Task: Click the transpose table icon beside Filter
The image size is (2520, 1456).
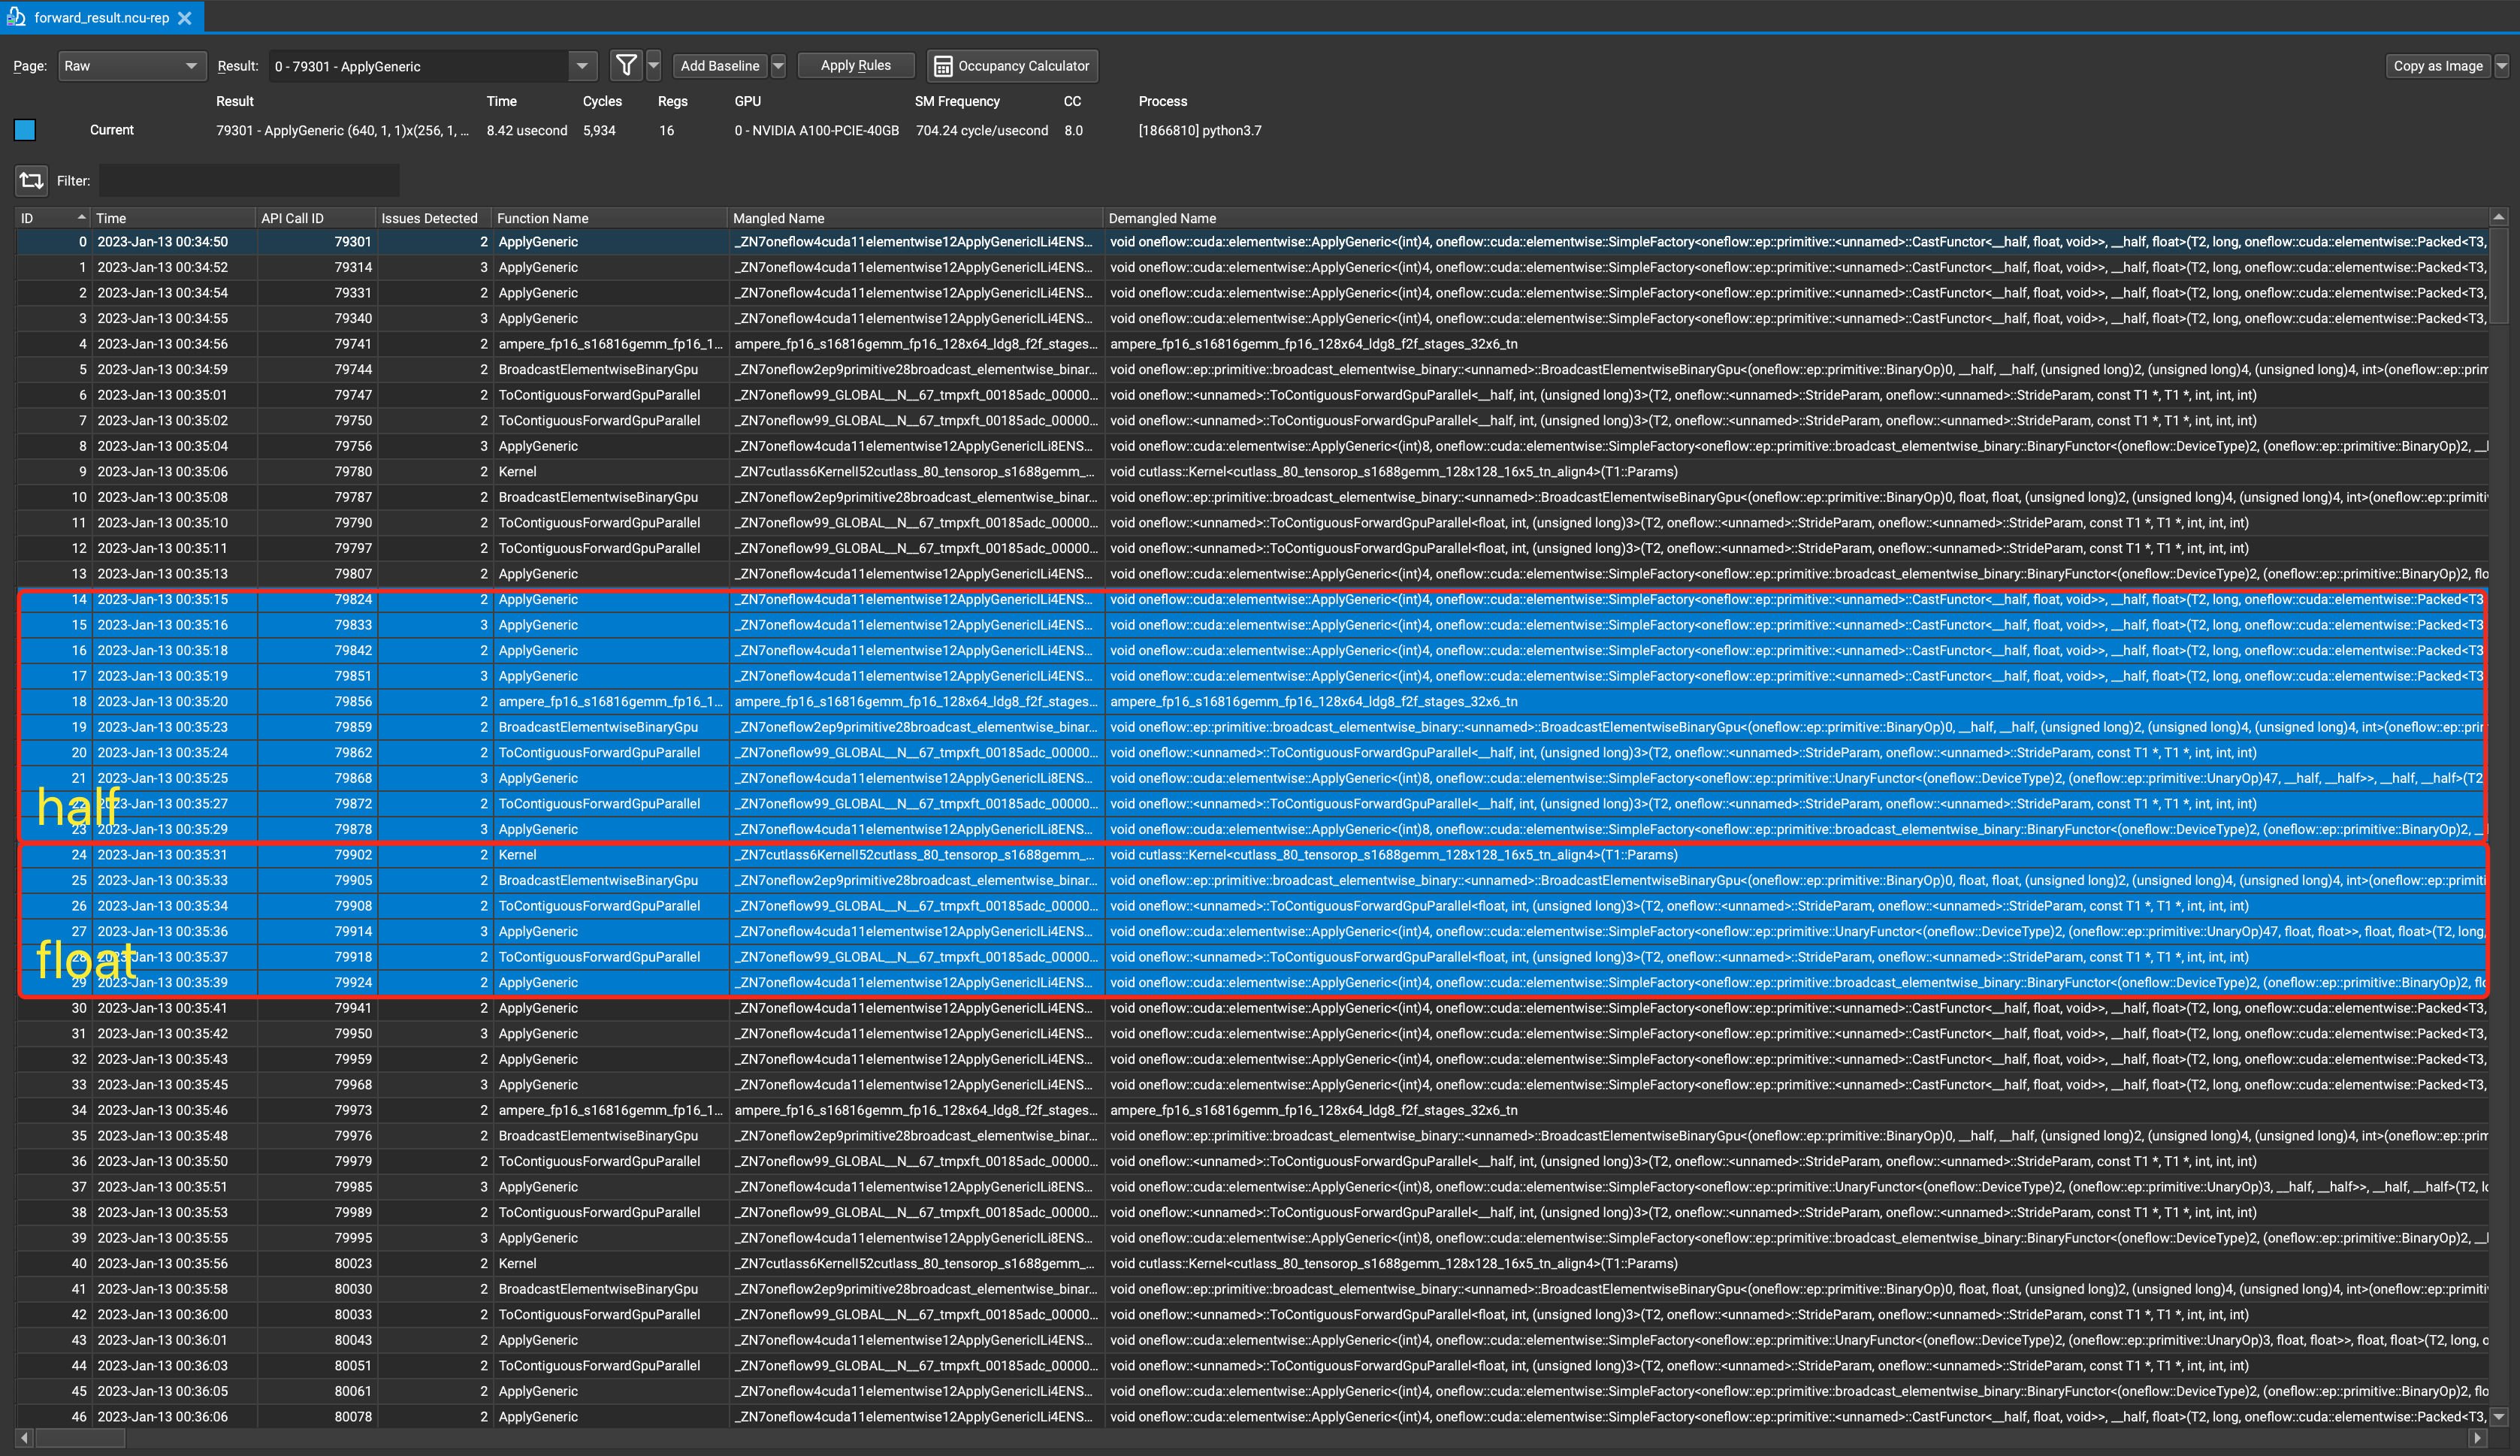Action: [x=31, y=180]
